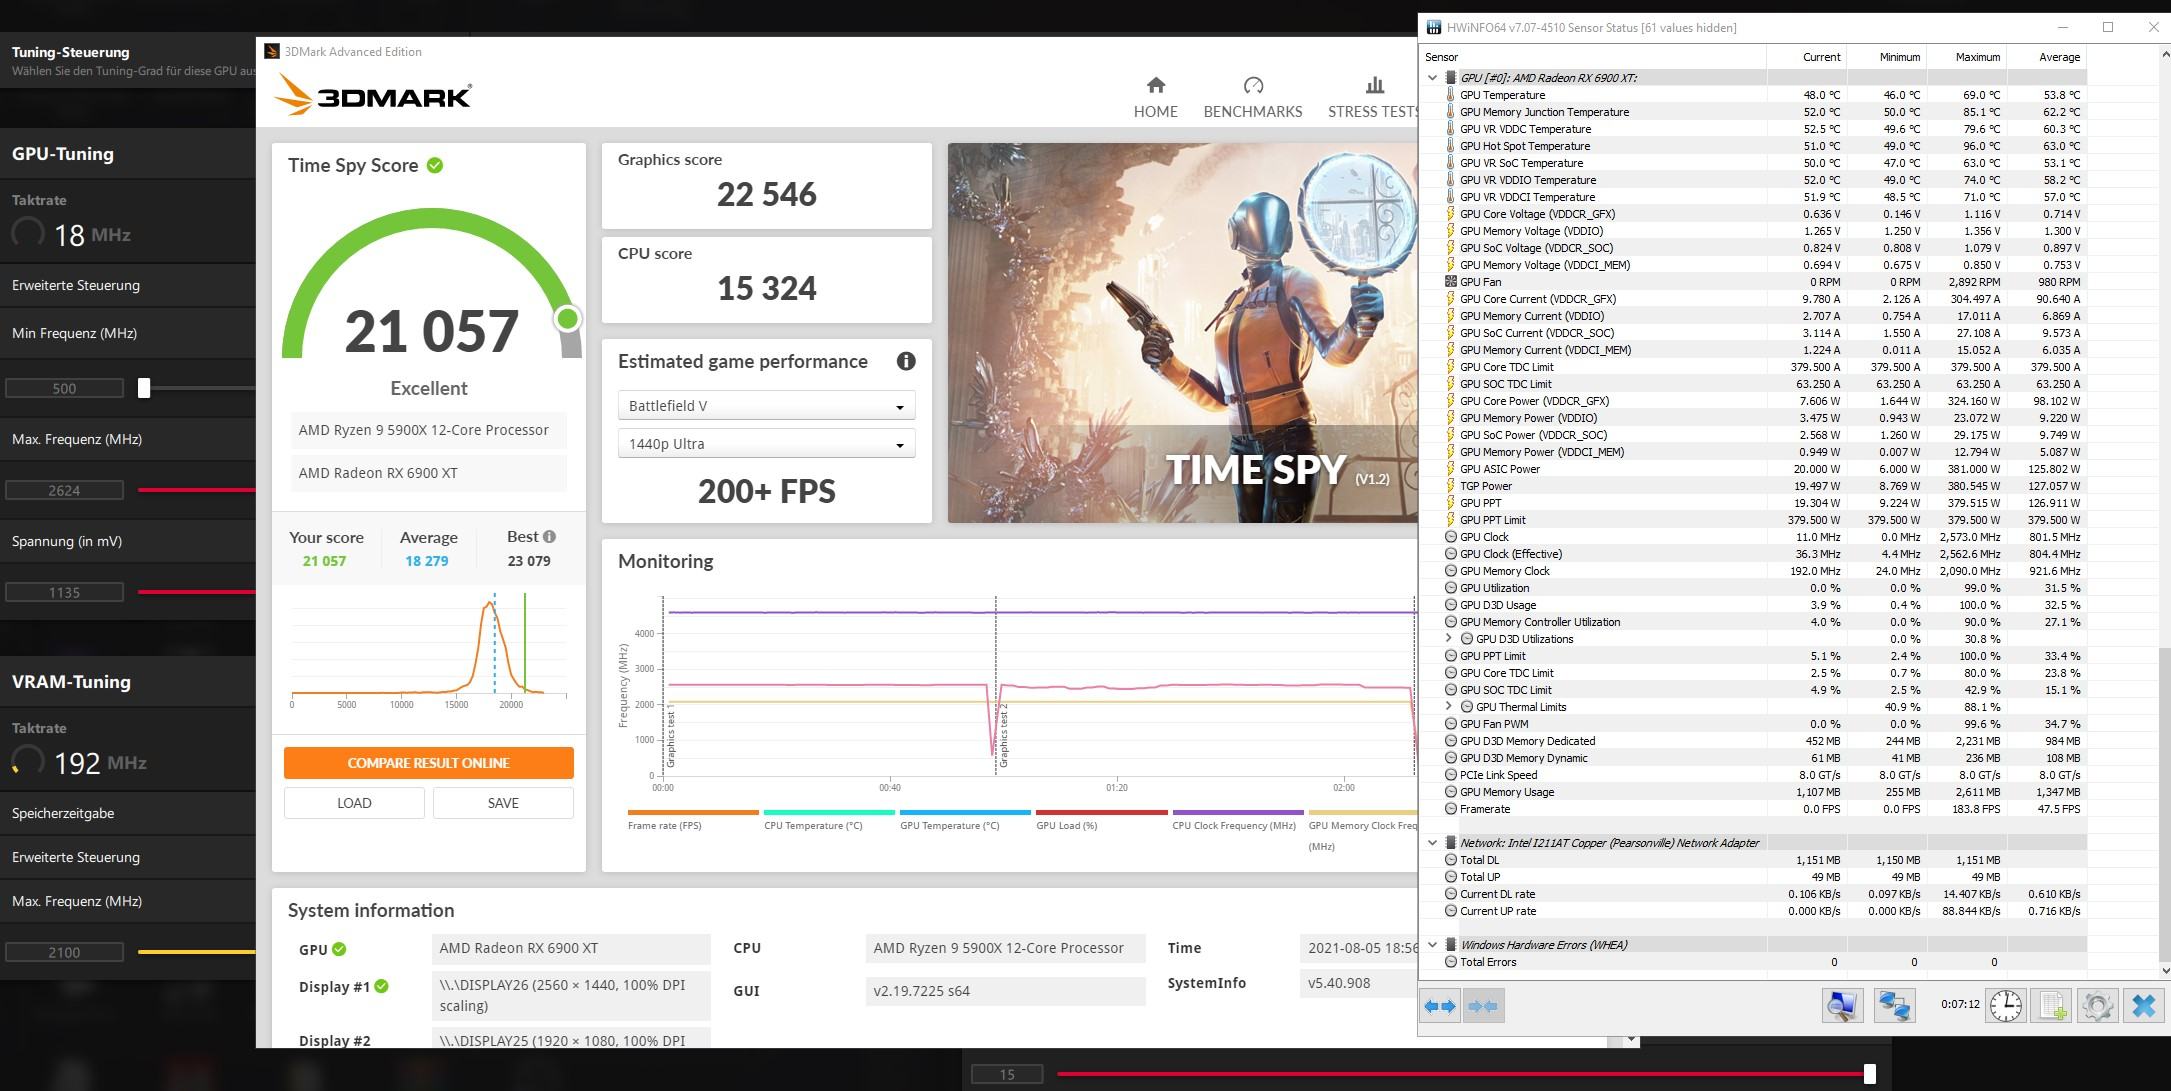Click clock icon on GPU Clock (Effective) row
Screen dimensions: 2171x1091
coord(1450,554)
